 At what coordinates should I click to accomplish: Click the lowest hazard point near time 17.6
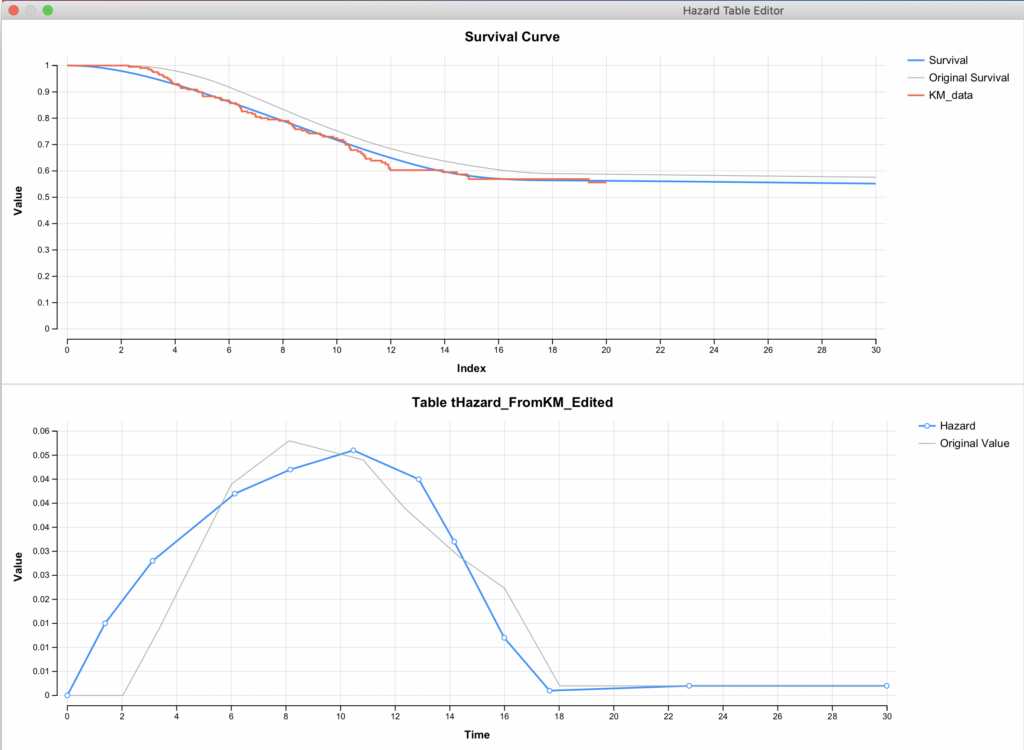pos(550,691)
